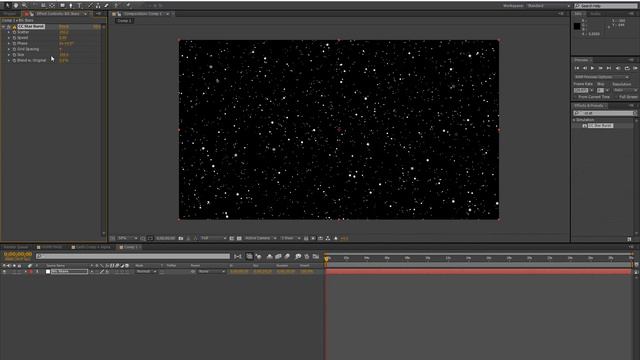640x360 pixels.
Task: Toggle loop option in Preview panel
Action: (x=627, y=68)
